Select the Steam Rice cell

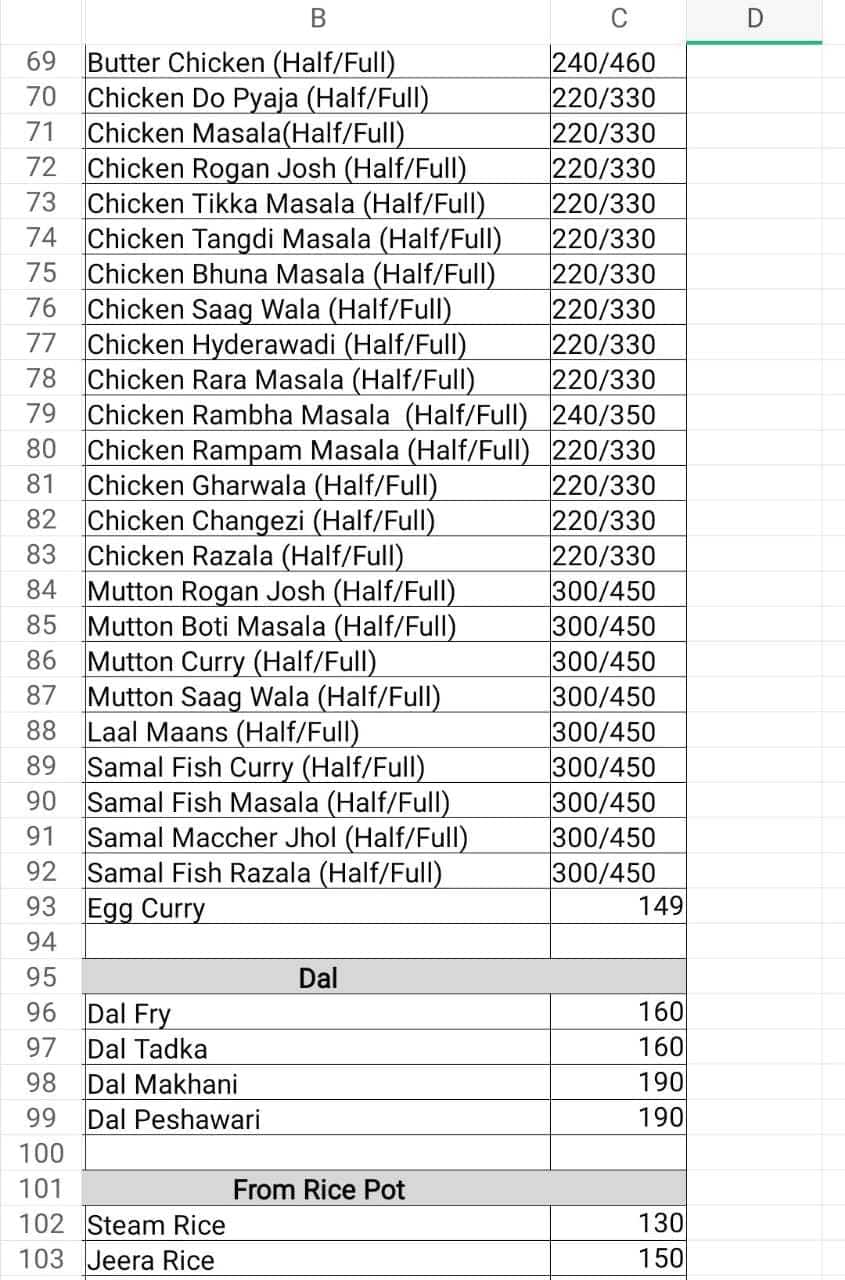[x=316, y=1224]
